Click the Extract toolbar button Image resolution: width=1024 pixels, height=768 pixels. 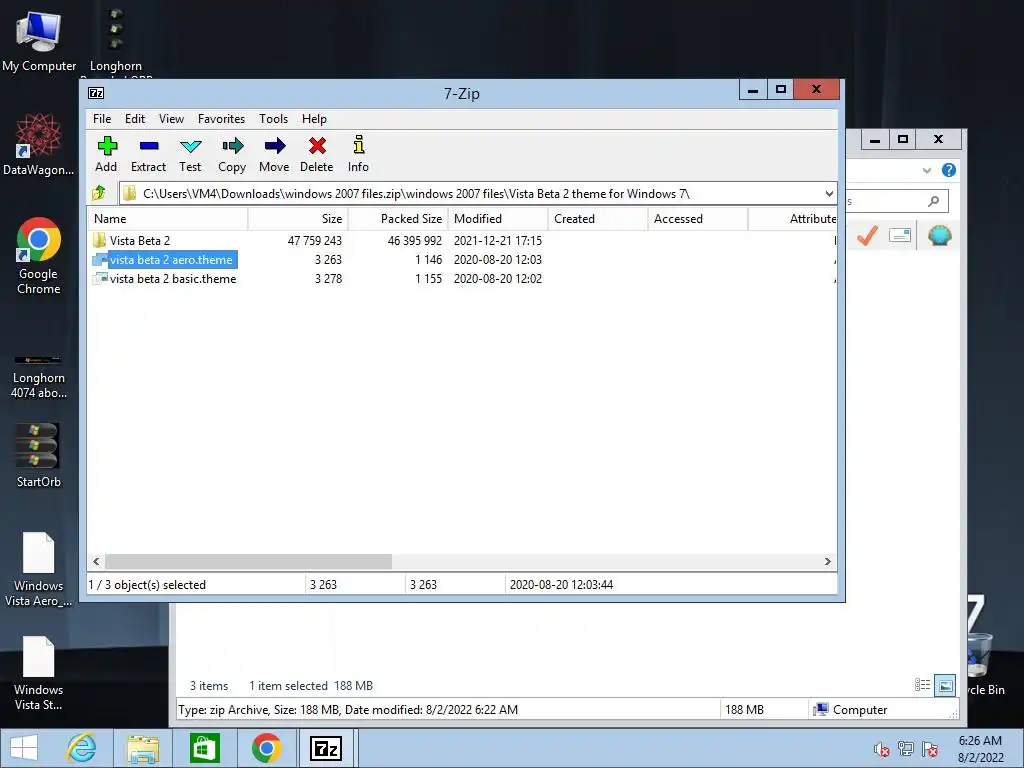148,155
